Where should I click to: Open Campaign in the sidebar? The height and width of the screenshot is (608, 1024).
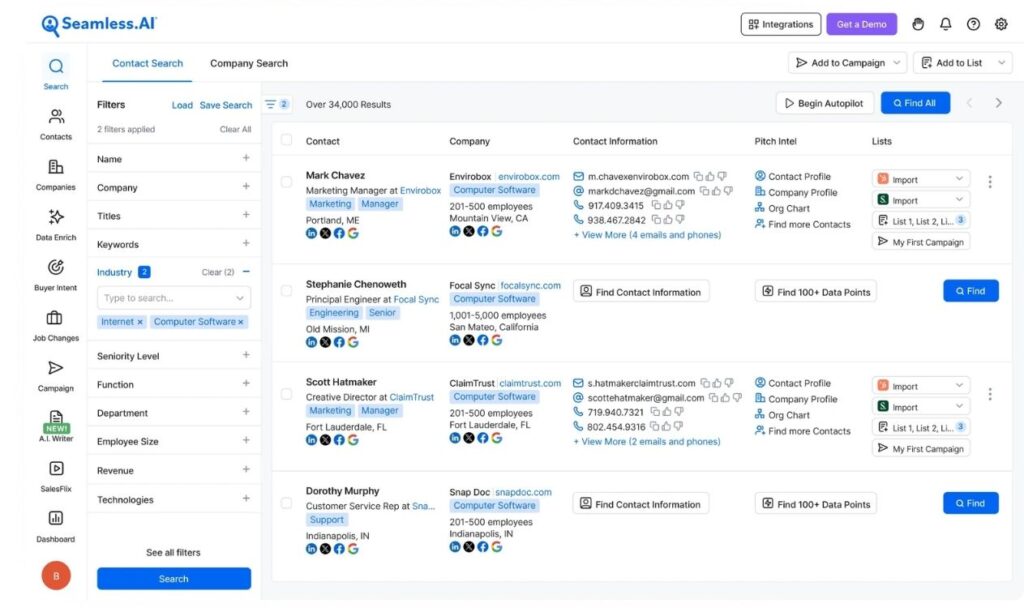[x=56, y=376]
